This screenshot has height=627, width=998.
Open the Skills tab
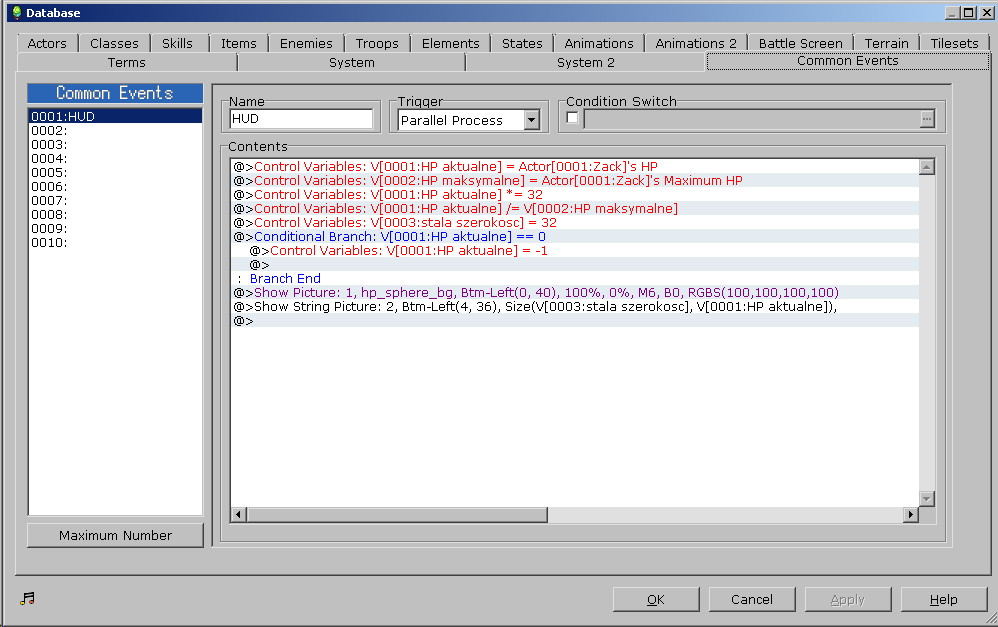click(177, 43)
